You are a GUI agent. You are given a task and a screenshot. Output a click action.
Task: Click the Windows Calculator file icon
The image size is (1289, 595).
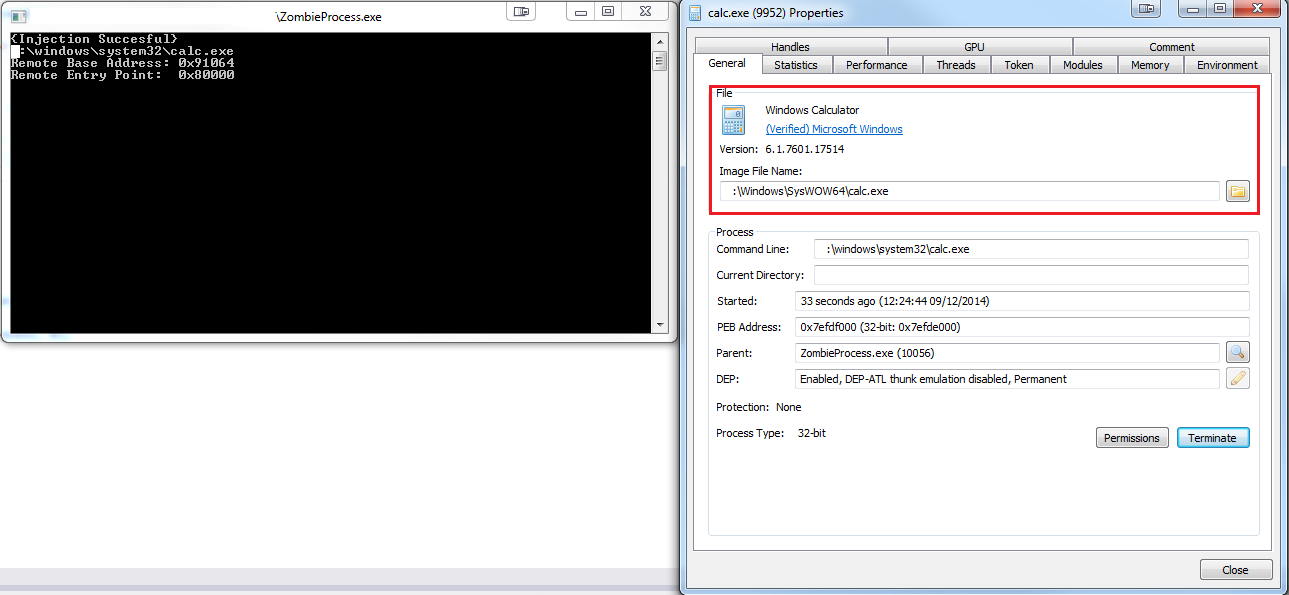point(734,120)
